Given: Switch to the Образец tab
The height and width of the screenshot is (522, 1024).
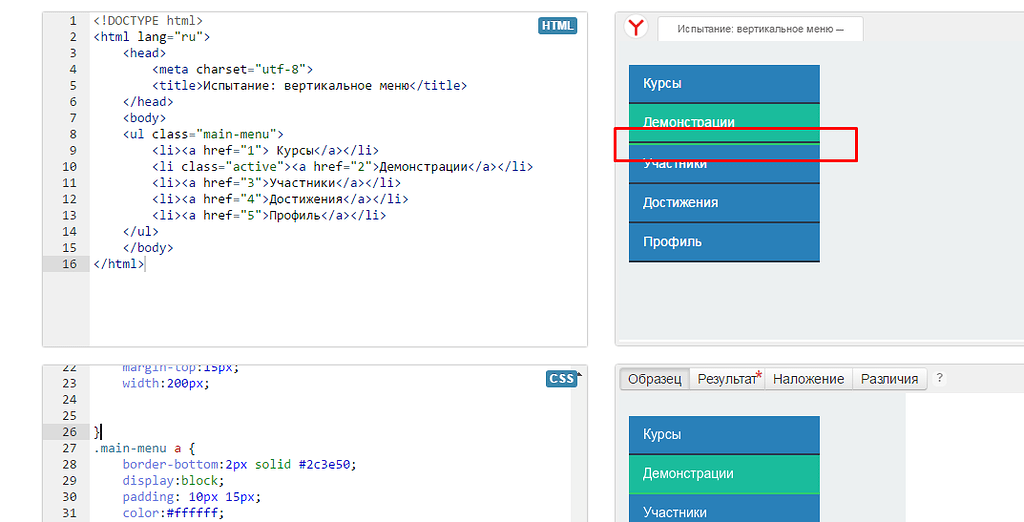Looking at the screenshot, I should click(655, 379).
